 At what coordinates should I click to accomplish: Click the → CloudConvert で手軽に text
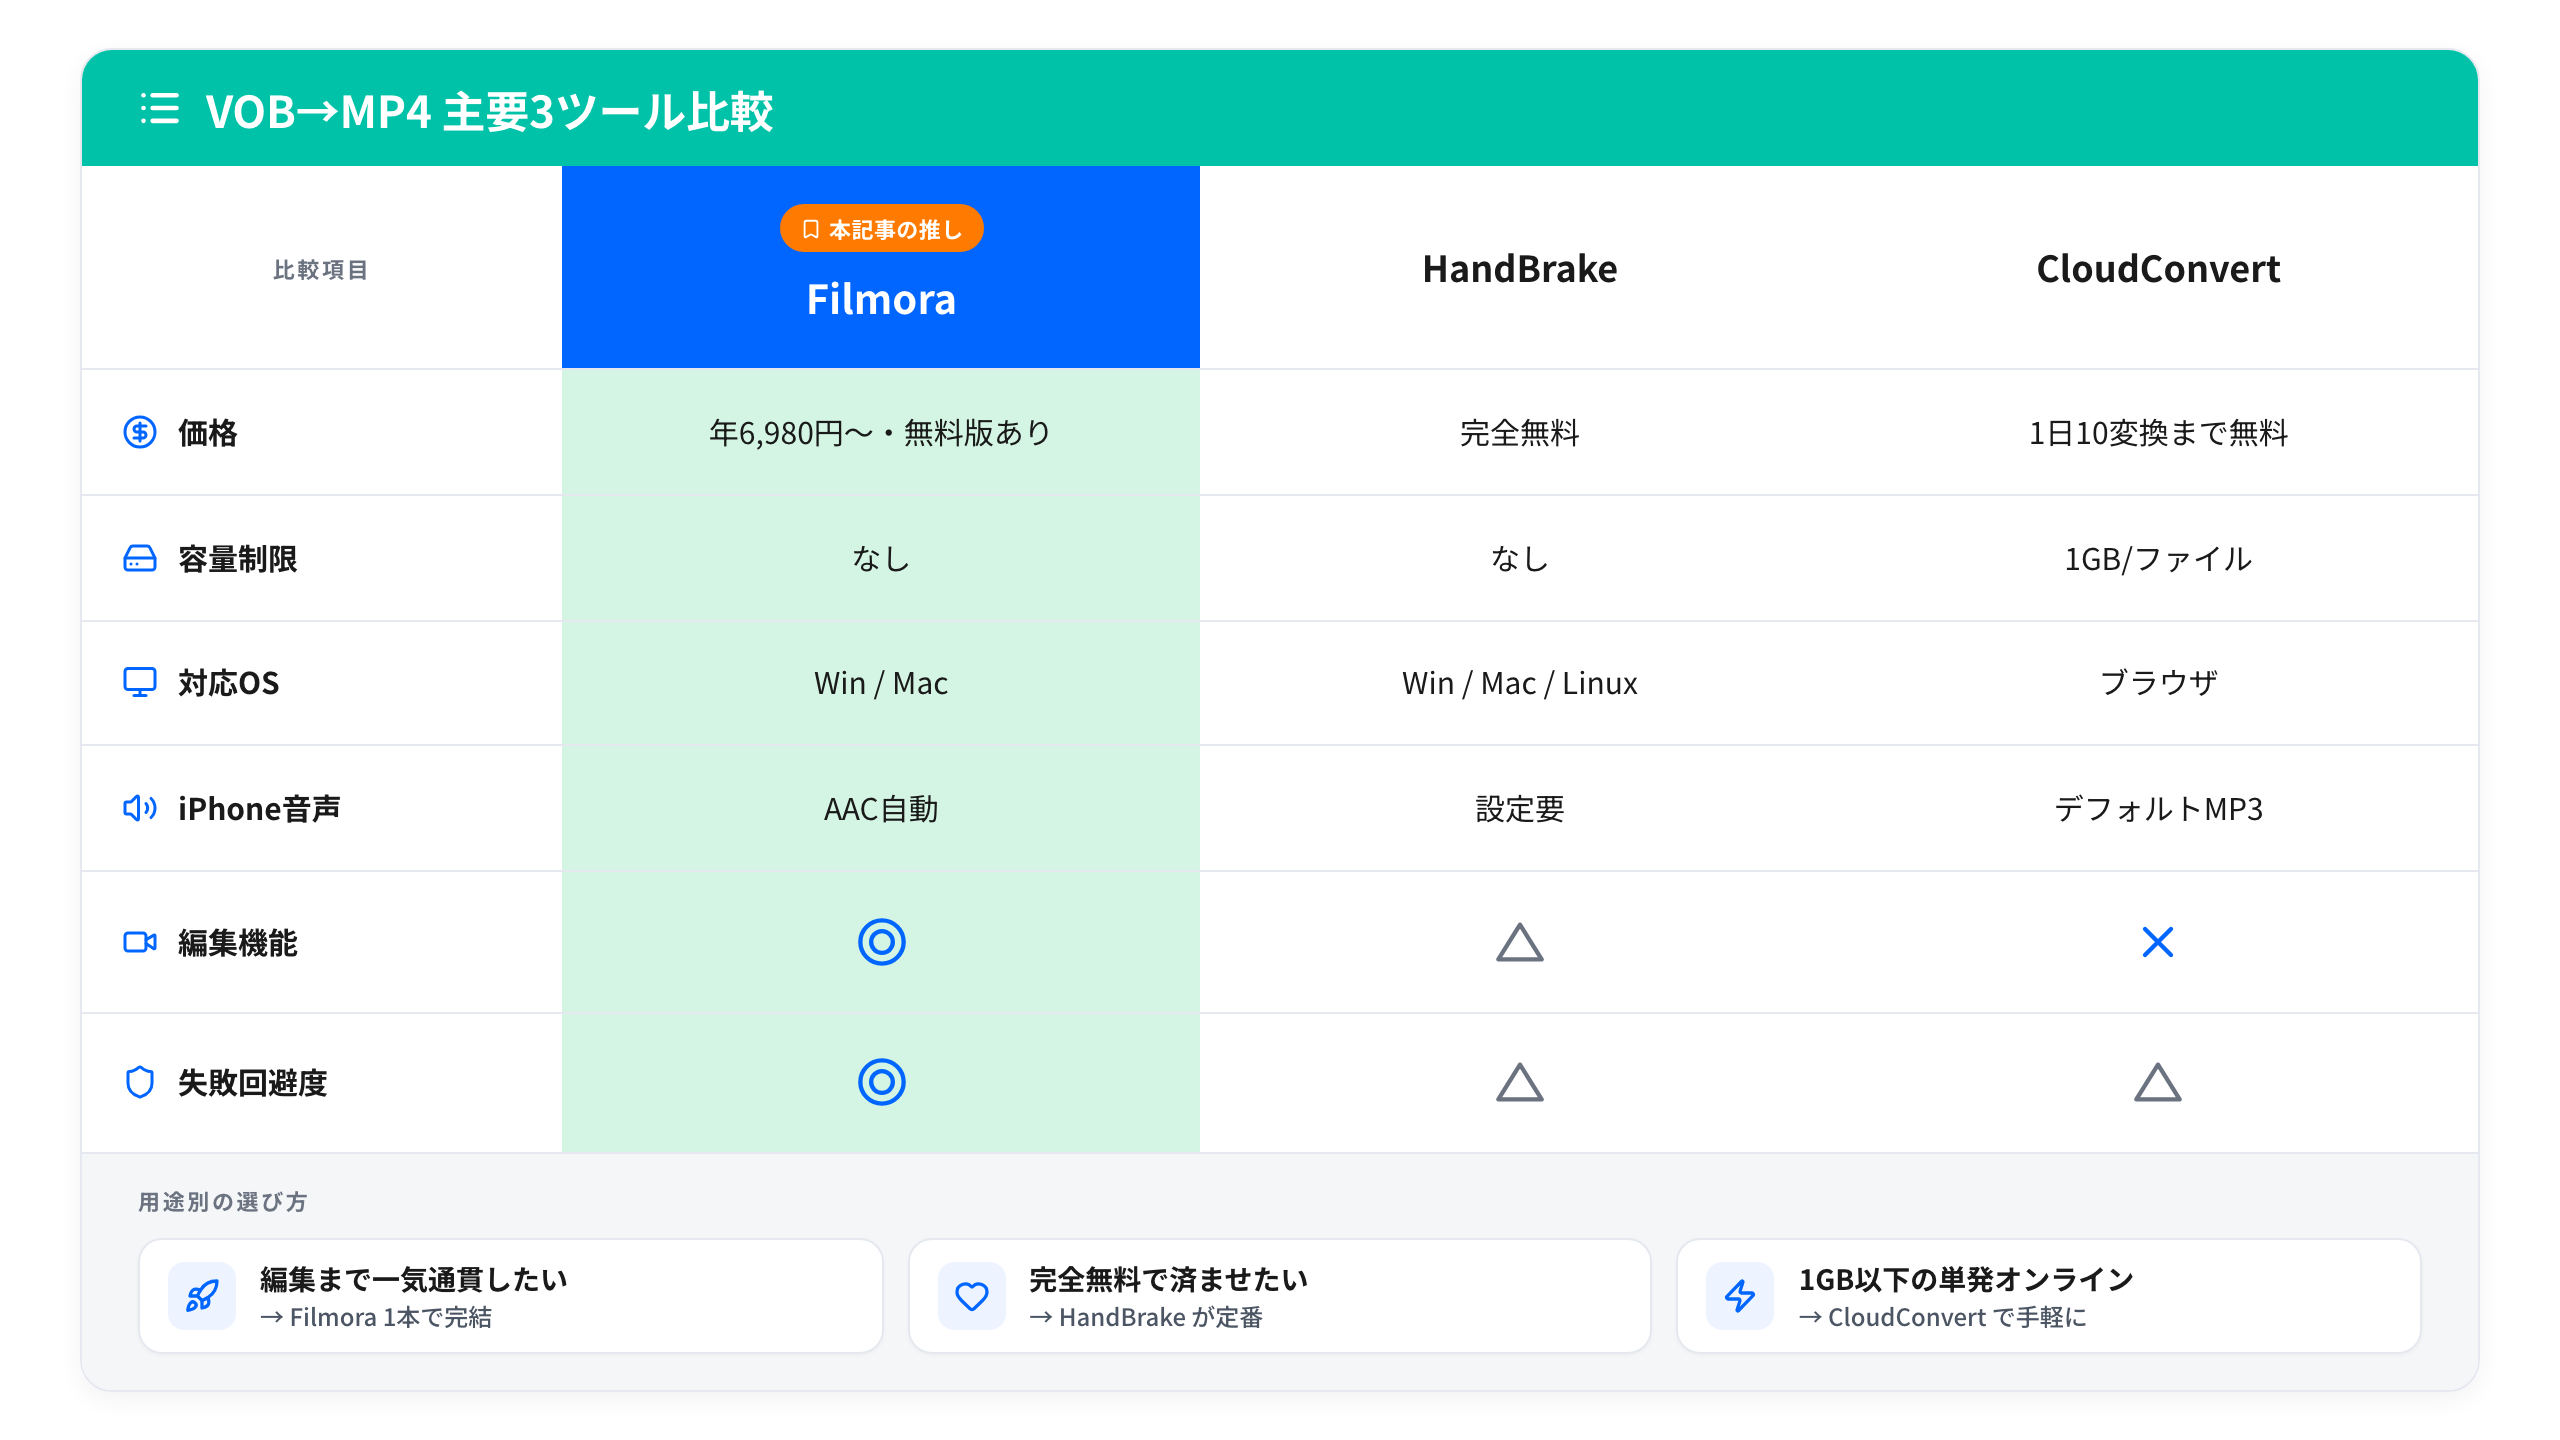(x=1943, y=1318)
